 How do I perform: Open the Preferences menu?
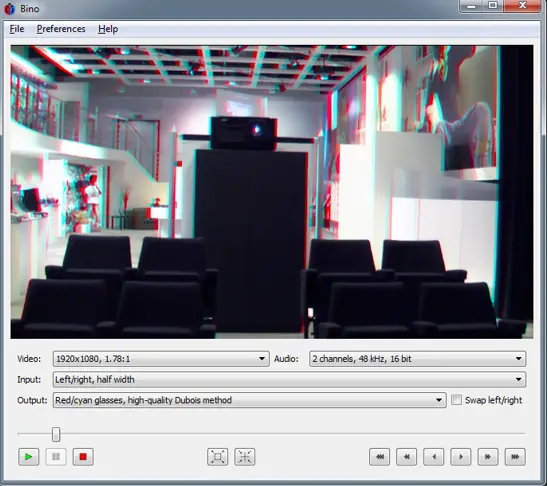click(x=61, y=29)
